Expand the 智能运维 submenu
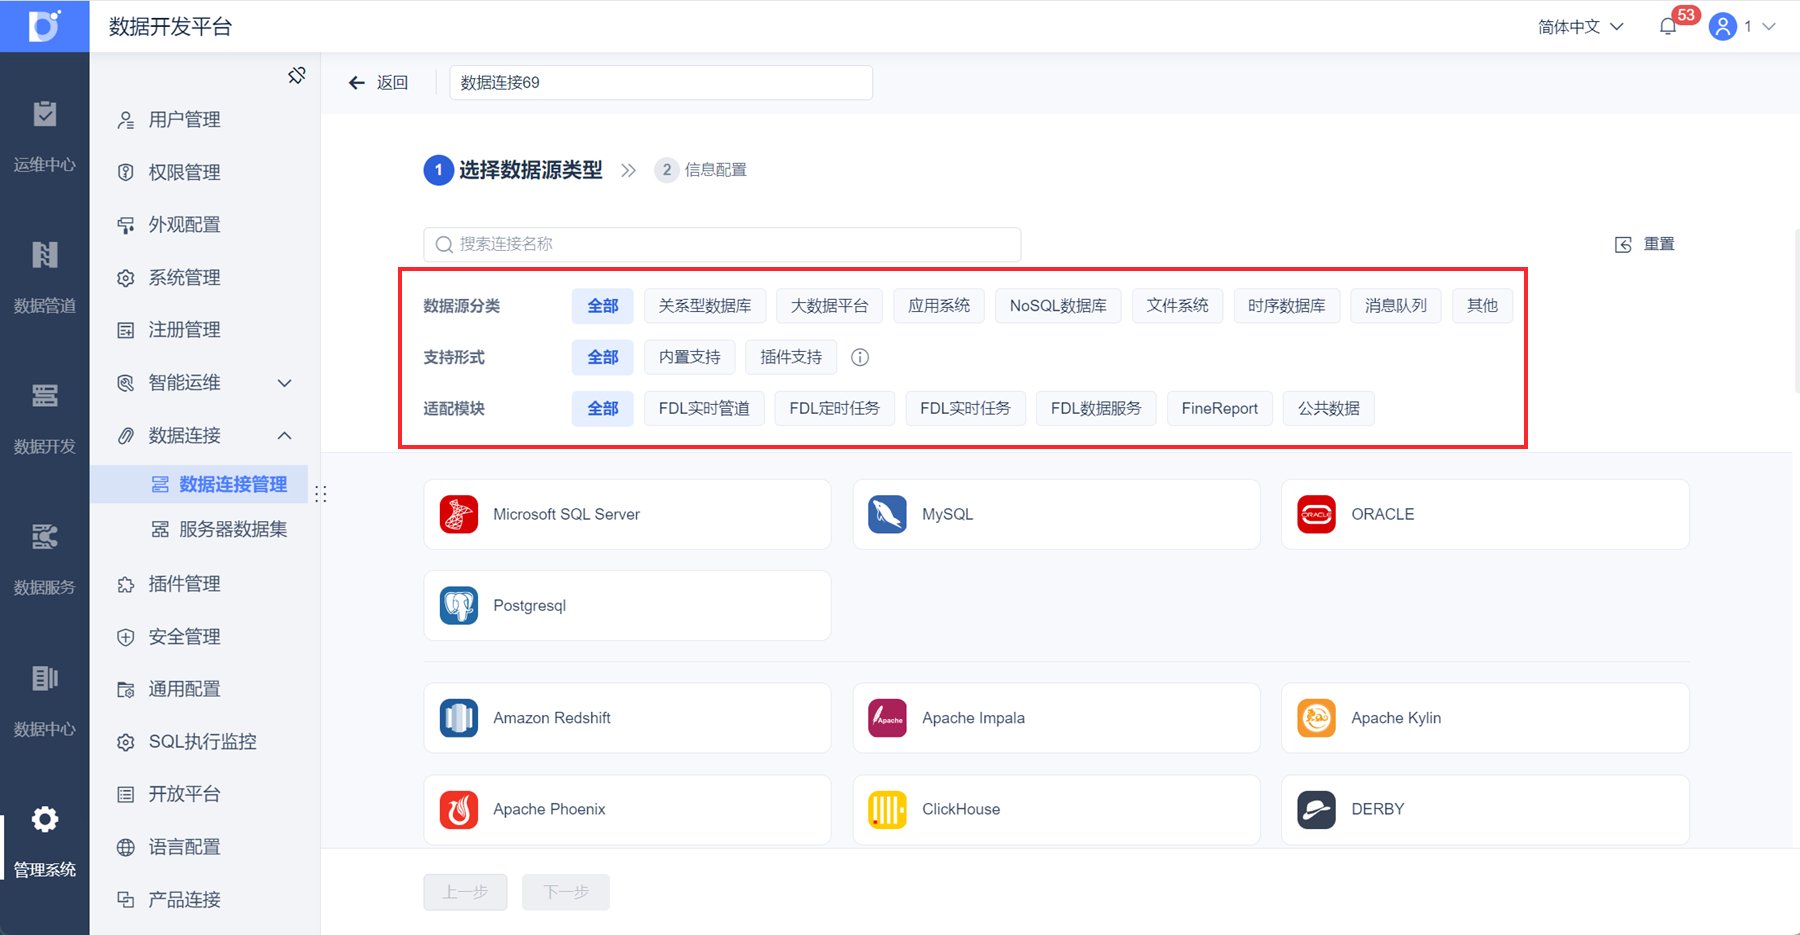 [x=285, y=383]
